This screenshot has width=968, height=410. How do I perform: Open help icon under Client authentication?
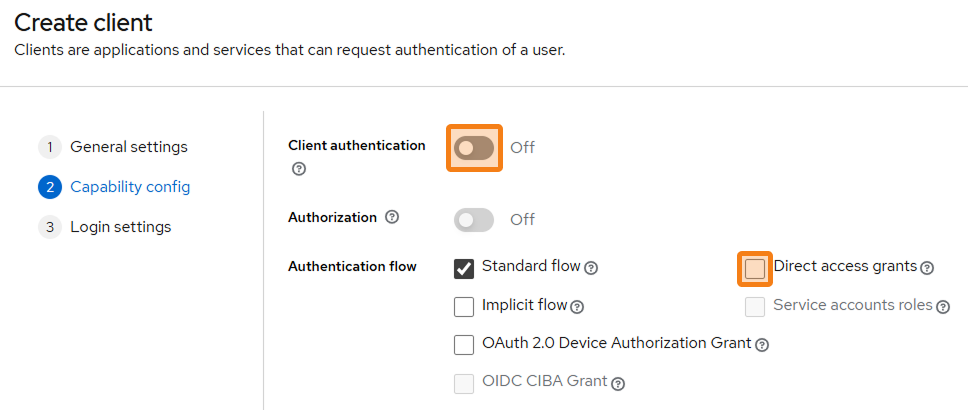coord(298,169)
